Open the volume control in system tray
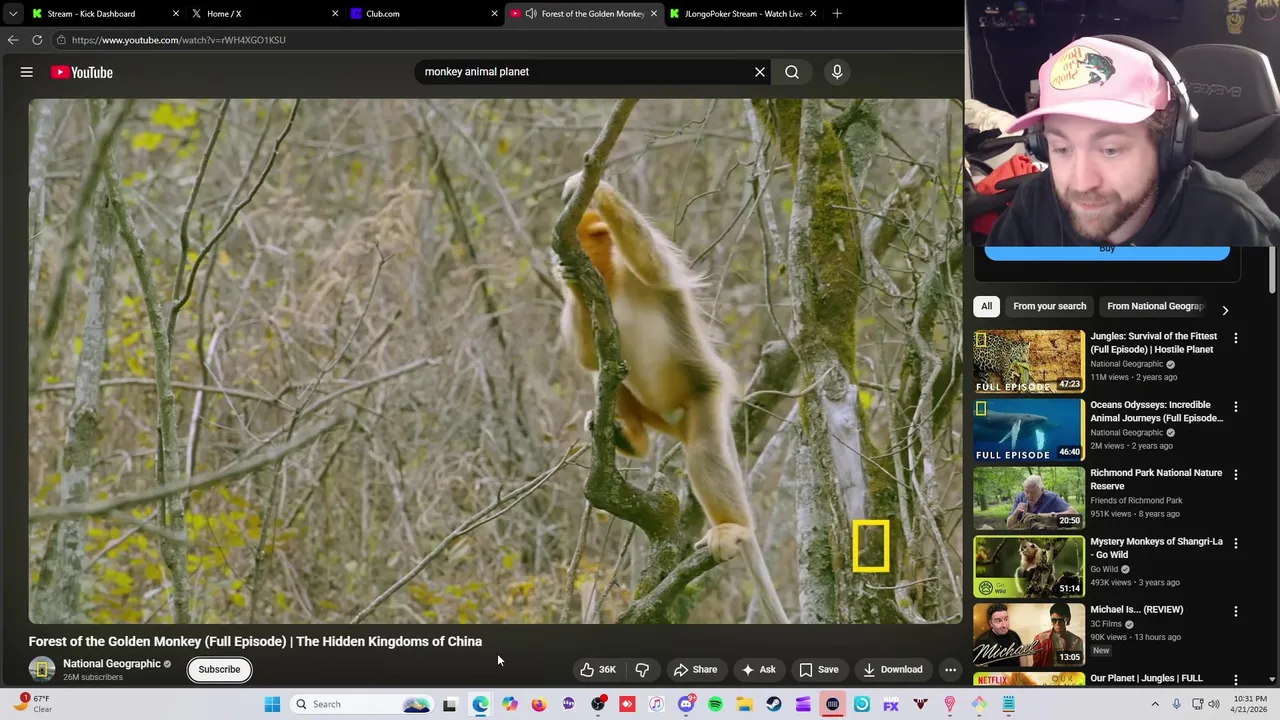The width and height of the screenshot is (1280, 720). tap(1214, 704)
